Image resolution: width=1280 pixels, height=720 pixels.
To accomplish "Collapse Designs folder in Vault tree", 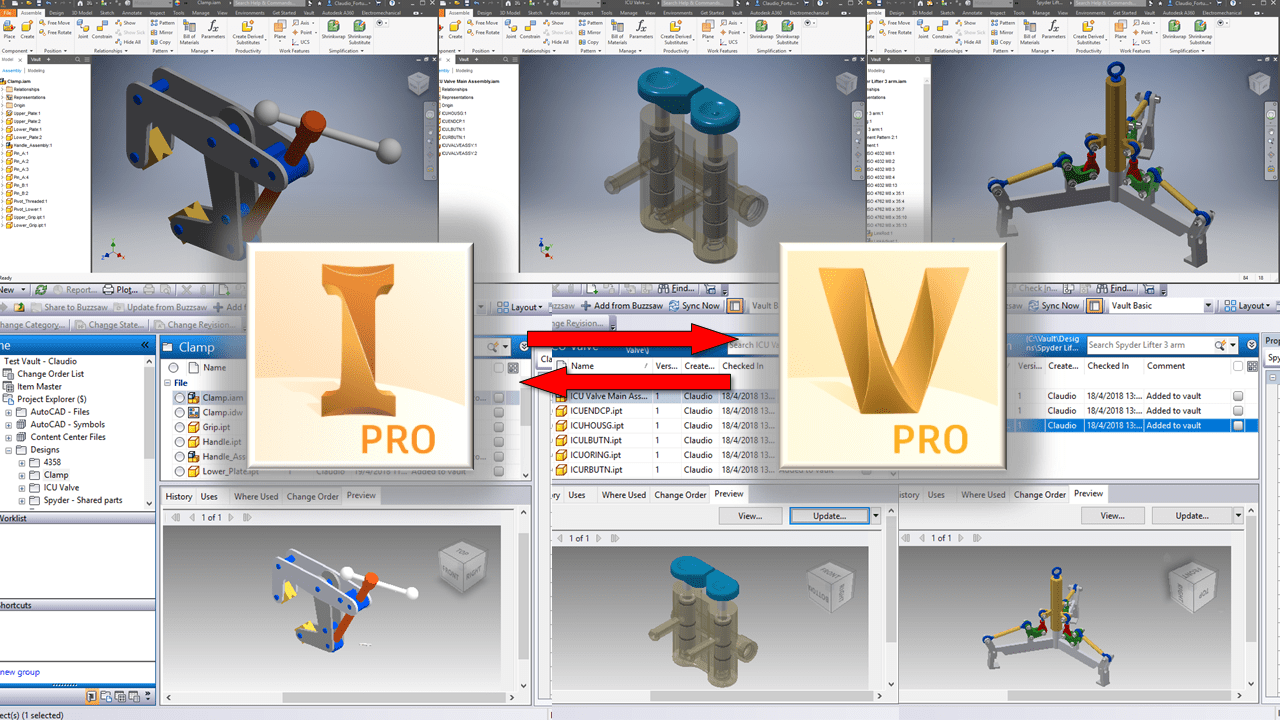I will pos(9,450).
